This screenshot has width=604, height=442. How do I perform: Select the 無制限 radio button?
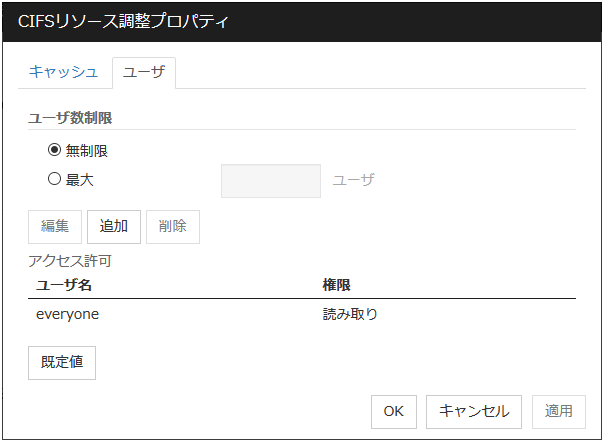[55, 151]
